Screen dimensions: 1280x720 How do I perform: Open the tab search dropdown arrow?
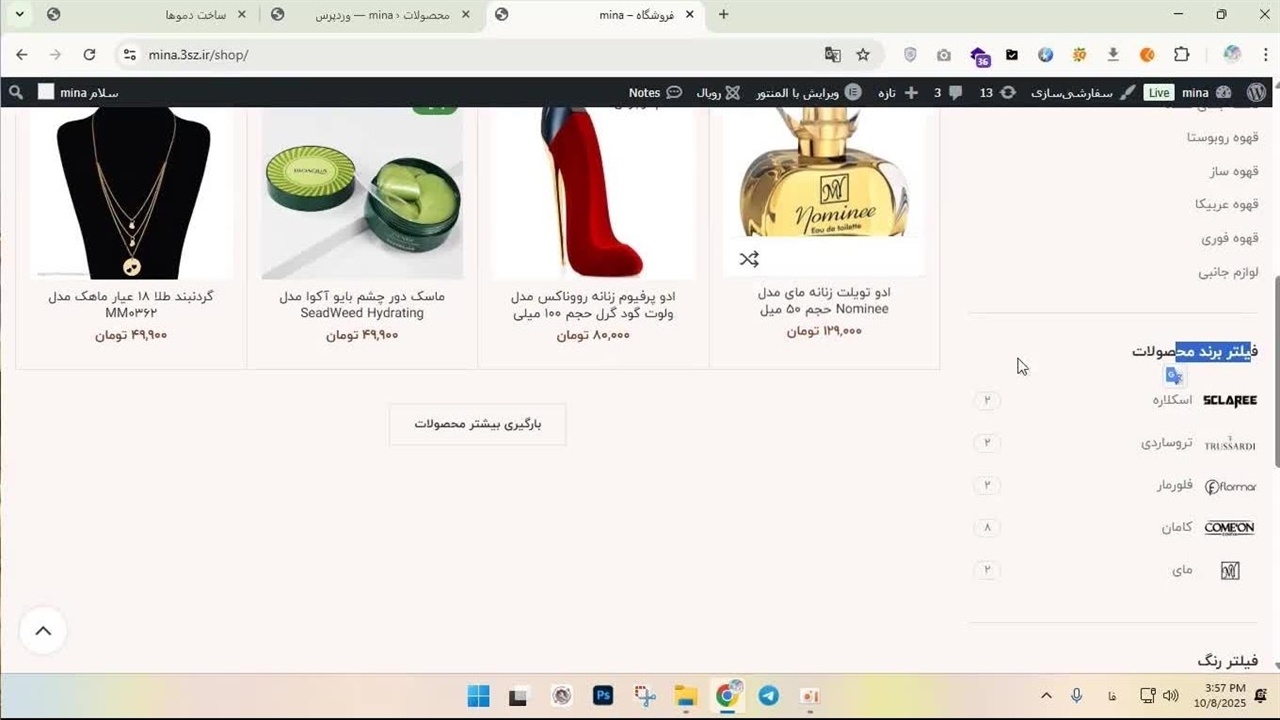tap(19, 14)
